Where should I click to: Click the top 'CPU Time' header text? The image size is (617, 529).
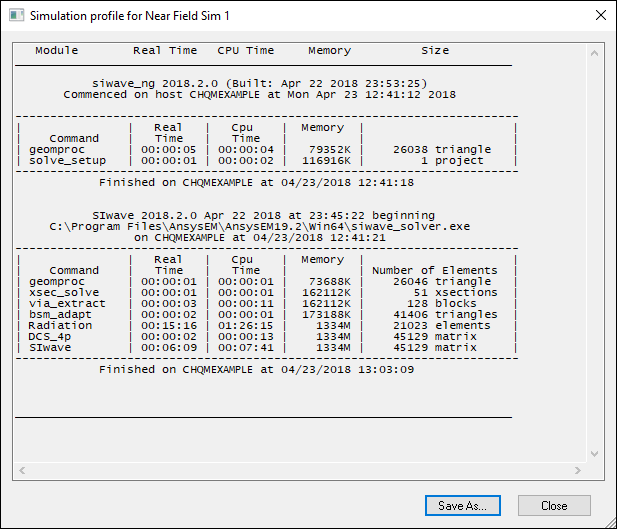(246, 50)
